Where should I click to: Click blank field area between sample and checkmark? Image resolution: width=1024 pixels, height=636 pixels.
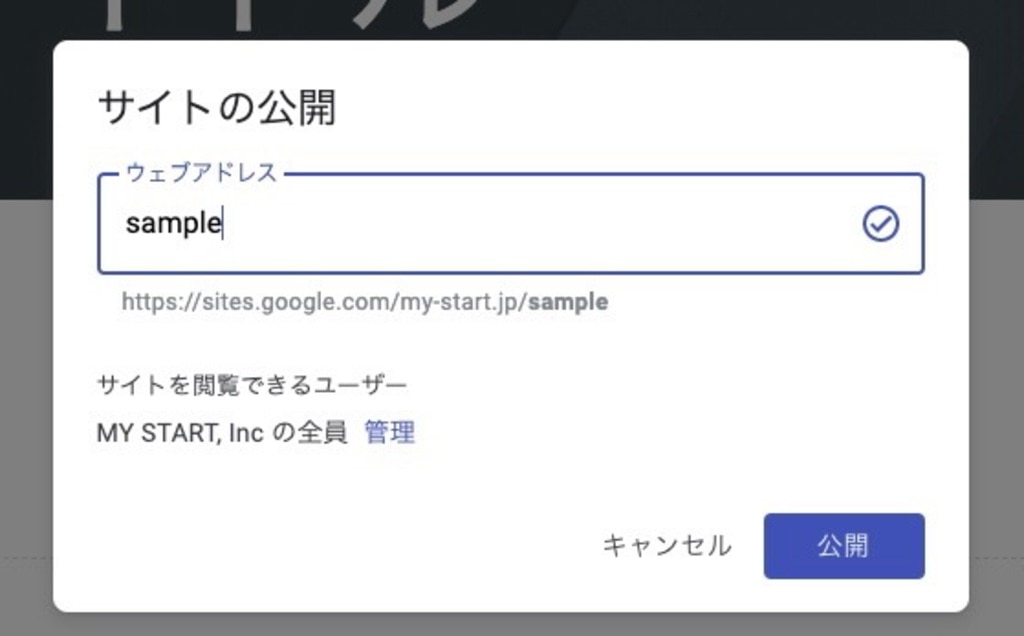coord(542,224)
